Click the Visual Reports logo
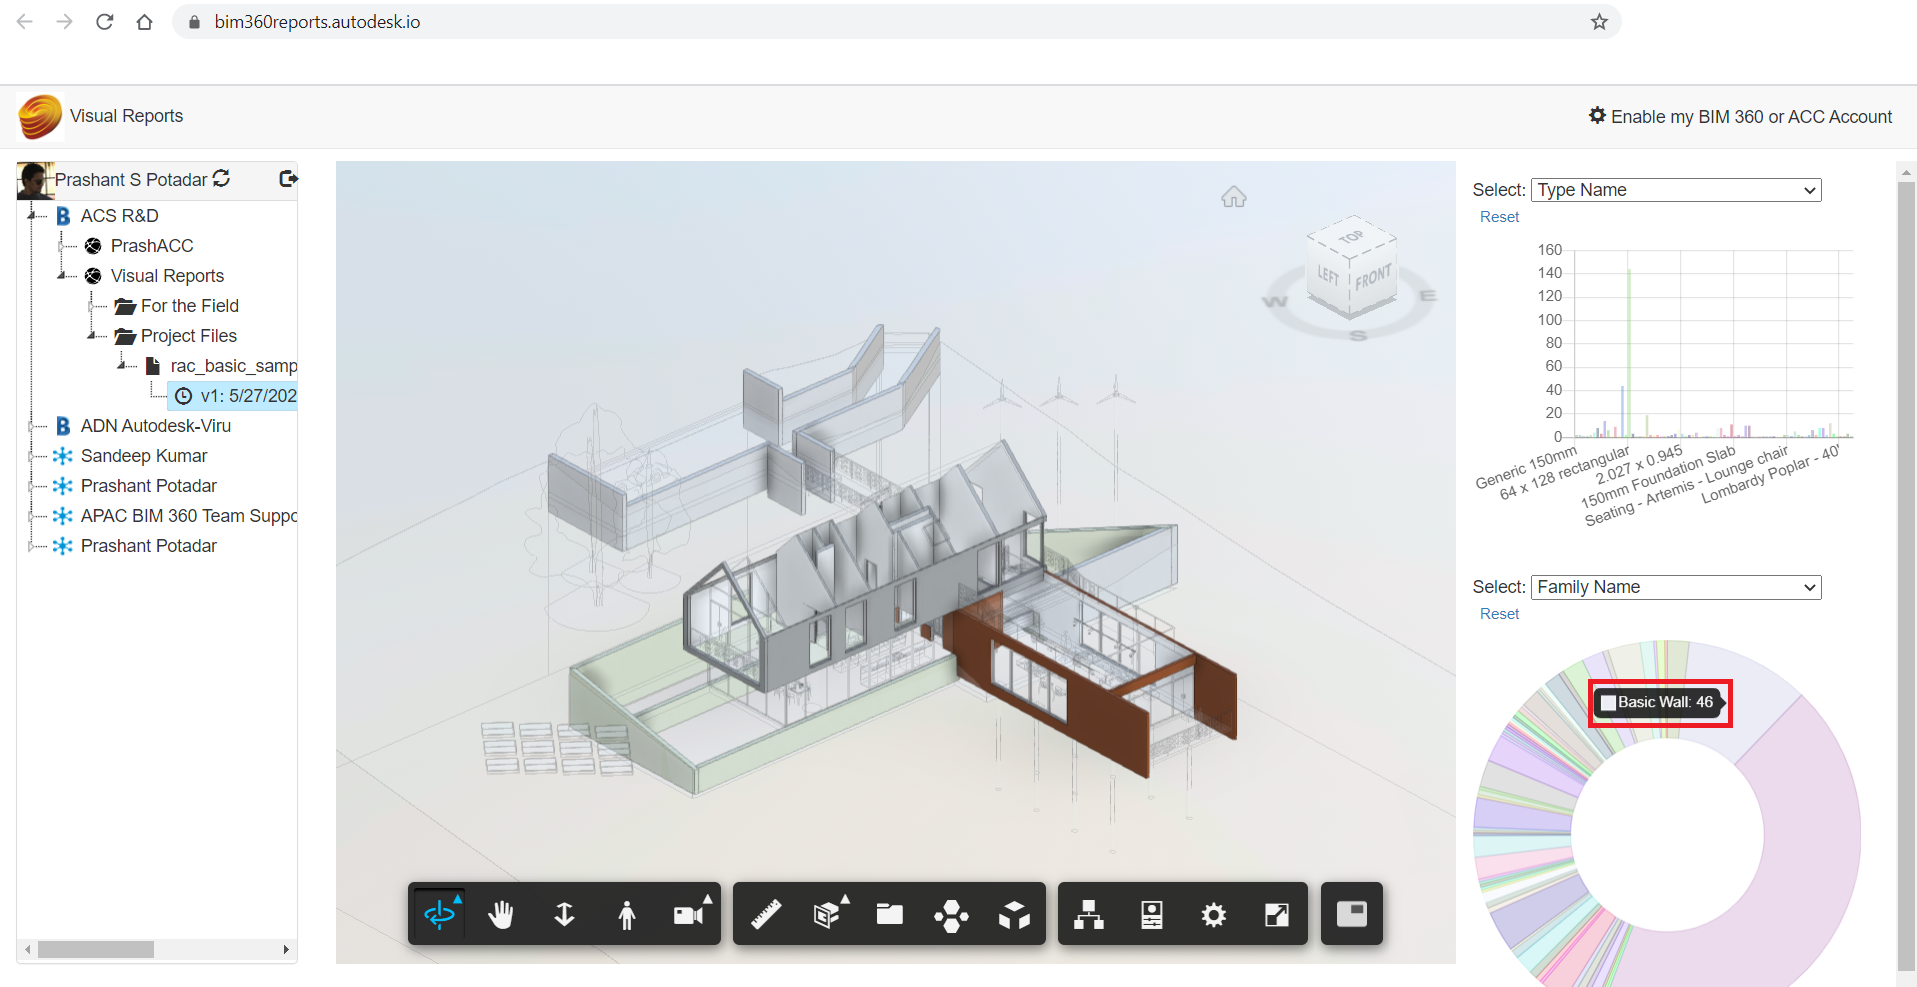 tap(40, 116)
